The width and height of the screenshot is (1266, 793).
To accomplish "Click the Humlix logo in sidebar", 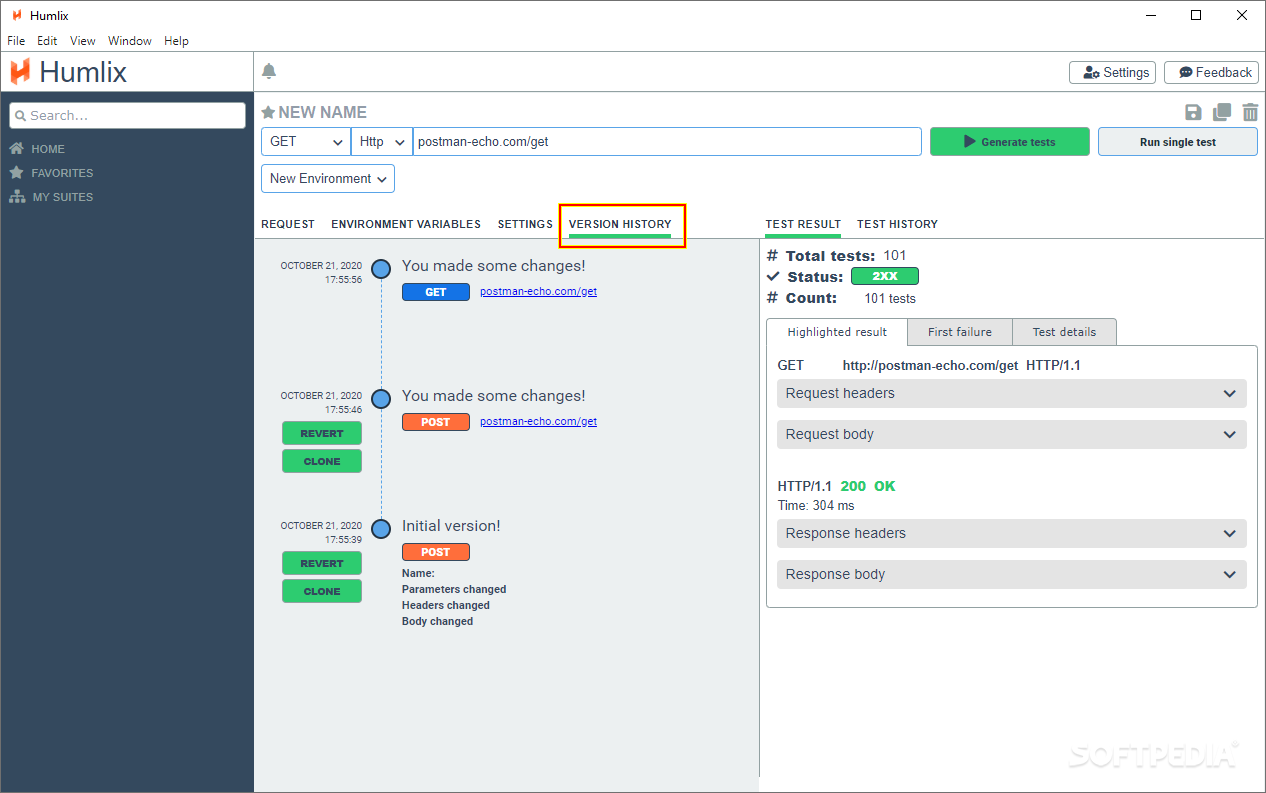I will coord(69,72).
